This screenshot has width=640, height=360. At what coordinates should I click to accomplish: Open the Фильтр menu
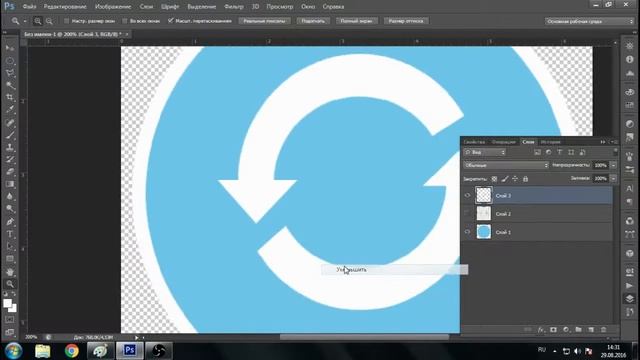pos(234,7)
